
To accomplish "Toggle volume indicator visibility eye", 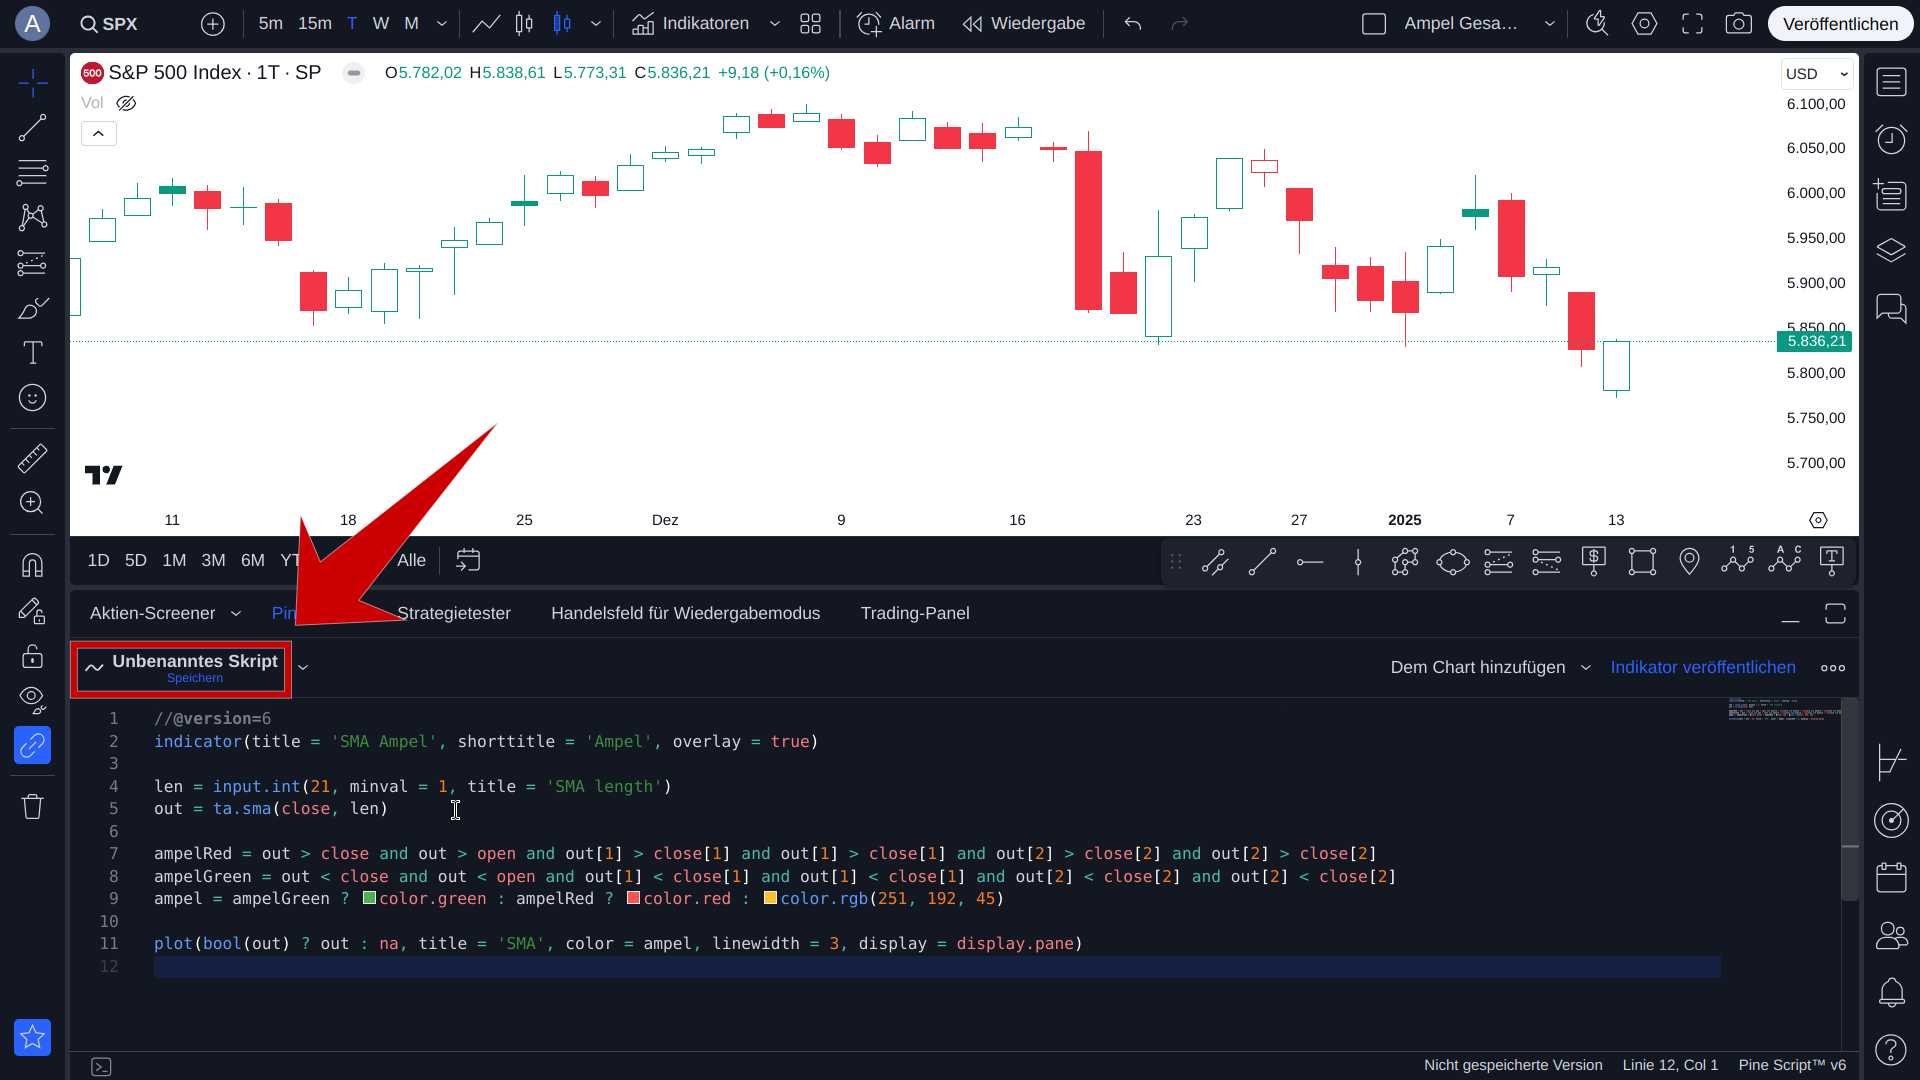I will 126,103.
